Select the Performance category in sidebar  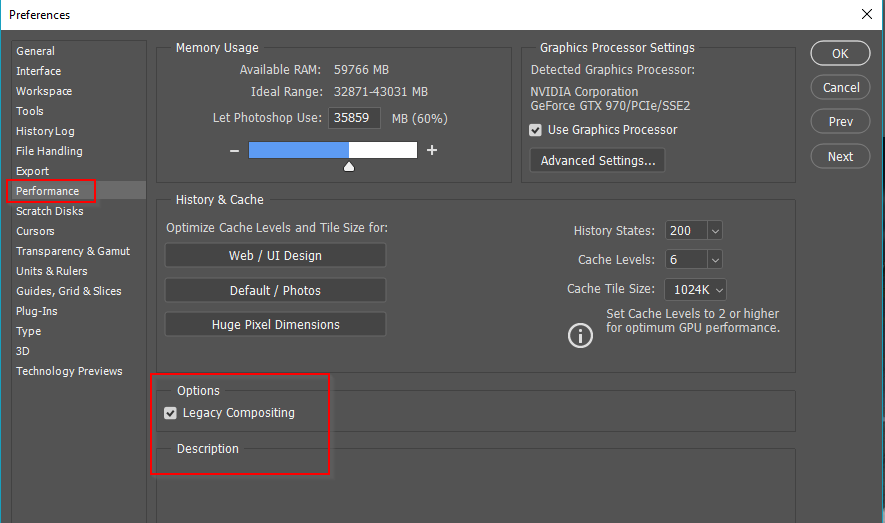tap(48, 191)
